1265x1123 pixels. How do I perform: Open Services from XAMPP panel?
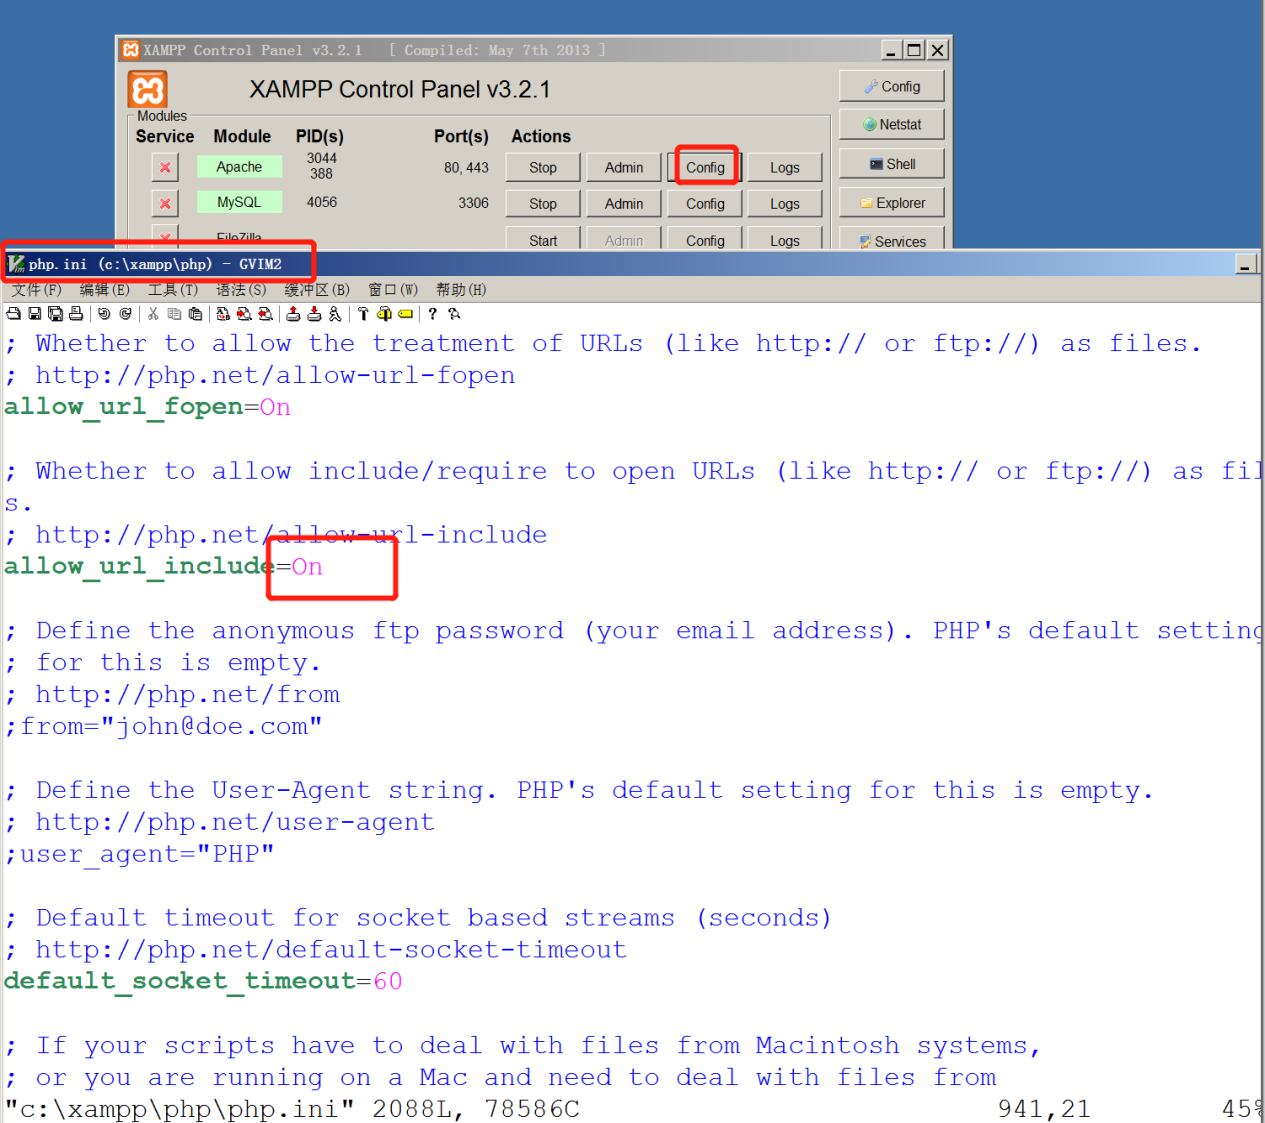[x=892, y=239]
